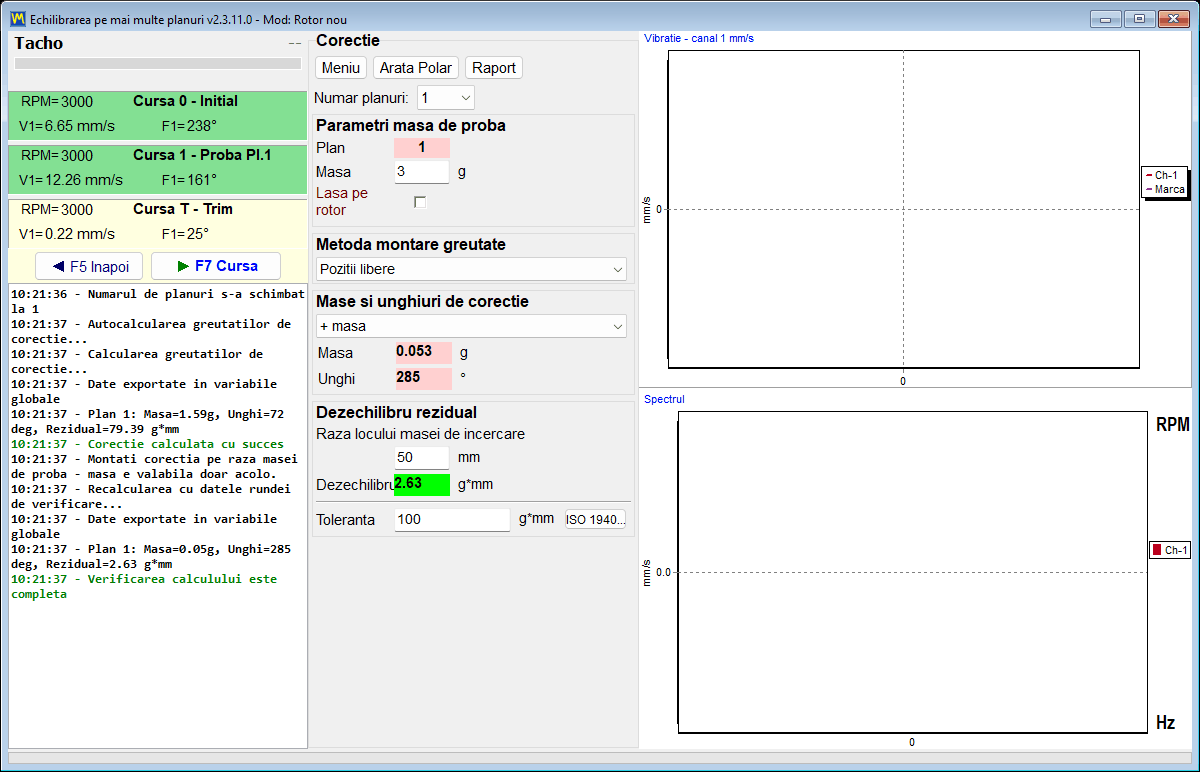Select the Plan field in trial mass parameters

(x=422, y=147)
